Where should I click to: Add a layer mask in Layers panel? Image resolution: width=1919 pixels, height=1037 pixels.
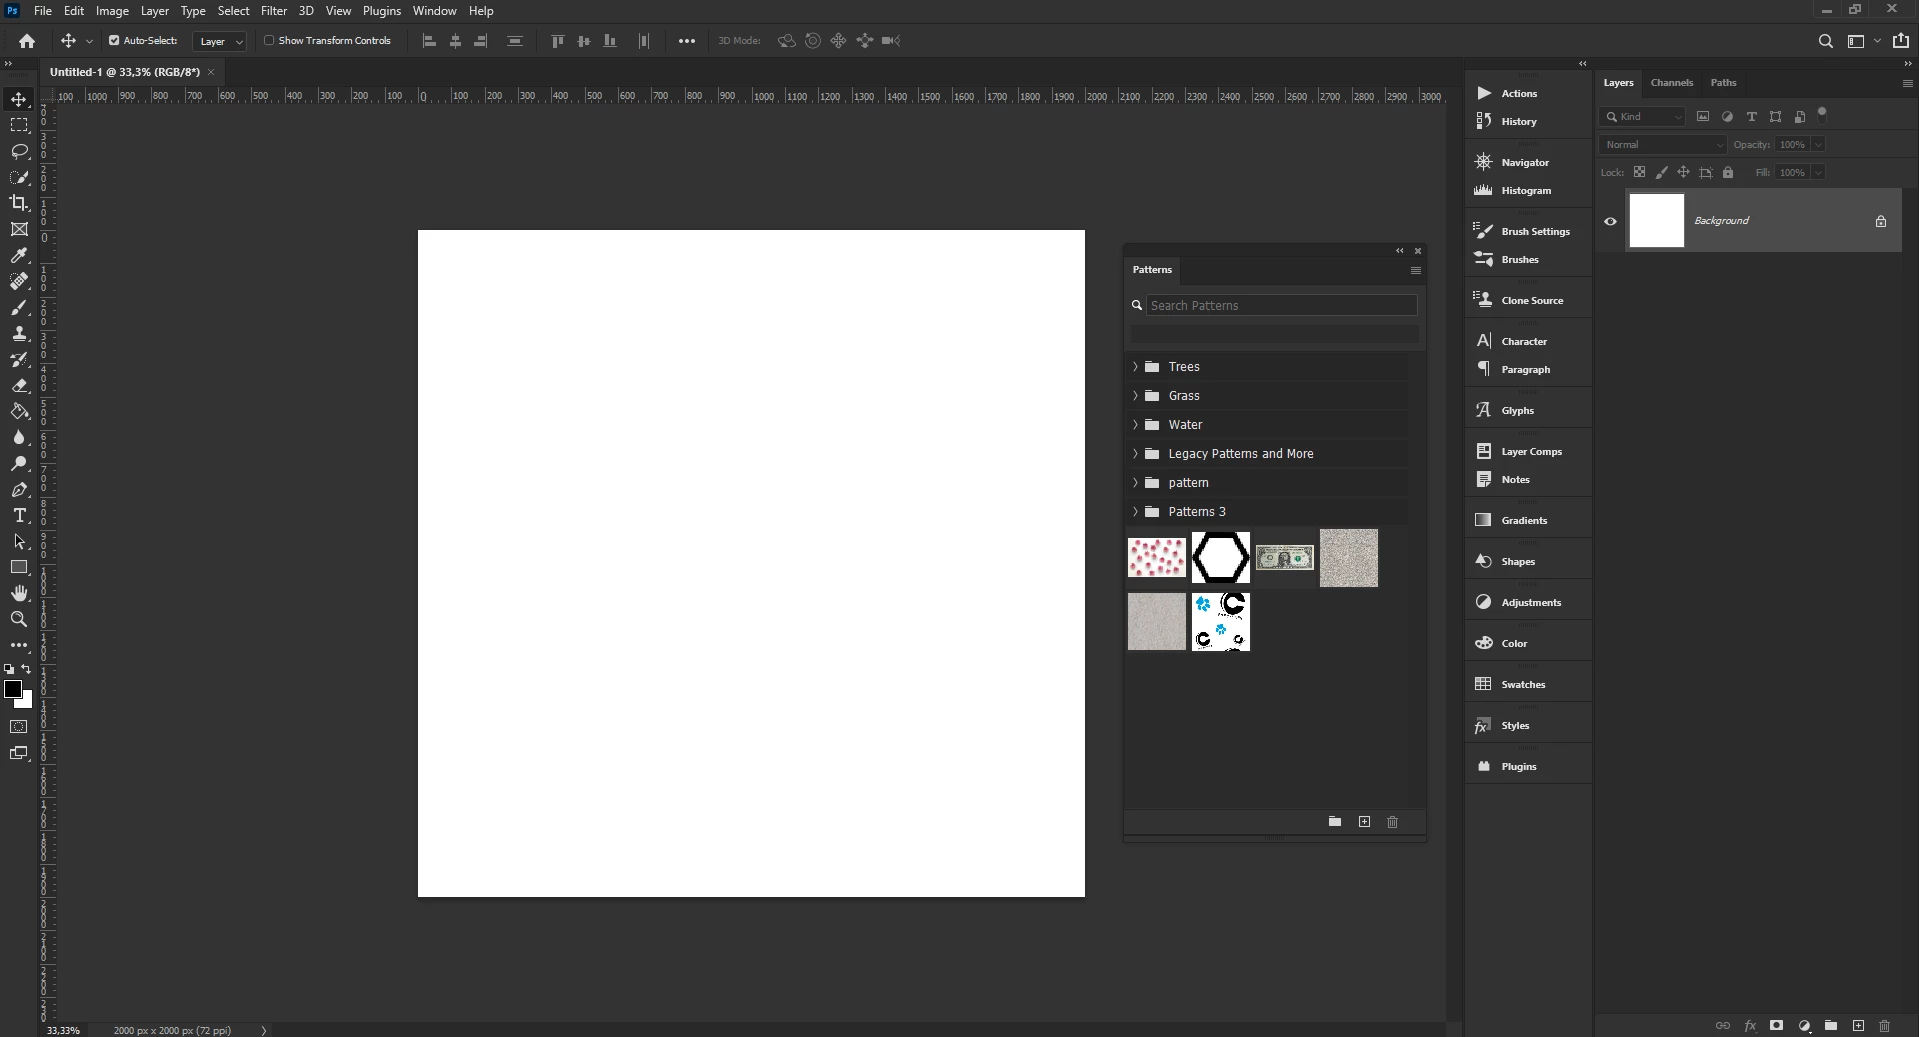pos(1776,1025)
